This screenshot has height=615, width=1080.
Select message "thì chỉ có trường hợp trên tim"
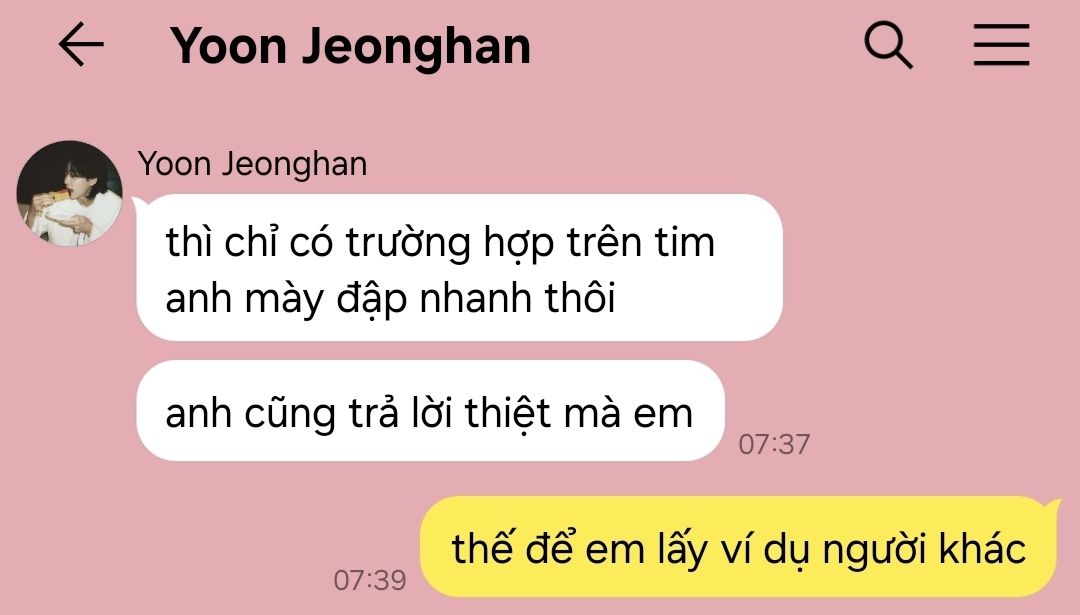pyautogui.click(x=440, y=242)
